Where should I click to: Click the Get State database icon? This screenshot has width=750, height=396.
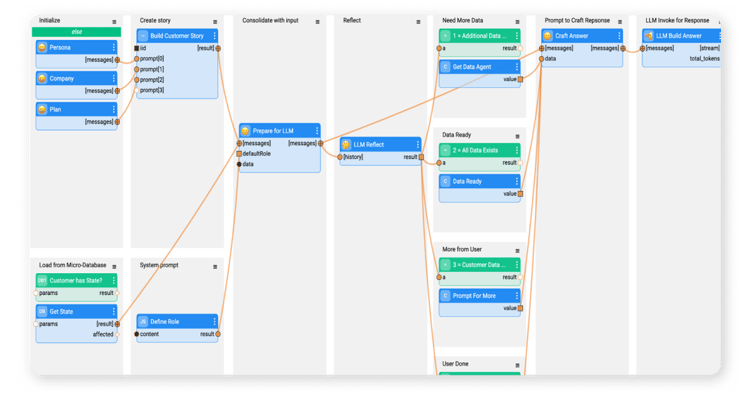42,311
